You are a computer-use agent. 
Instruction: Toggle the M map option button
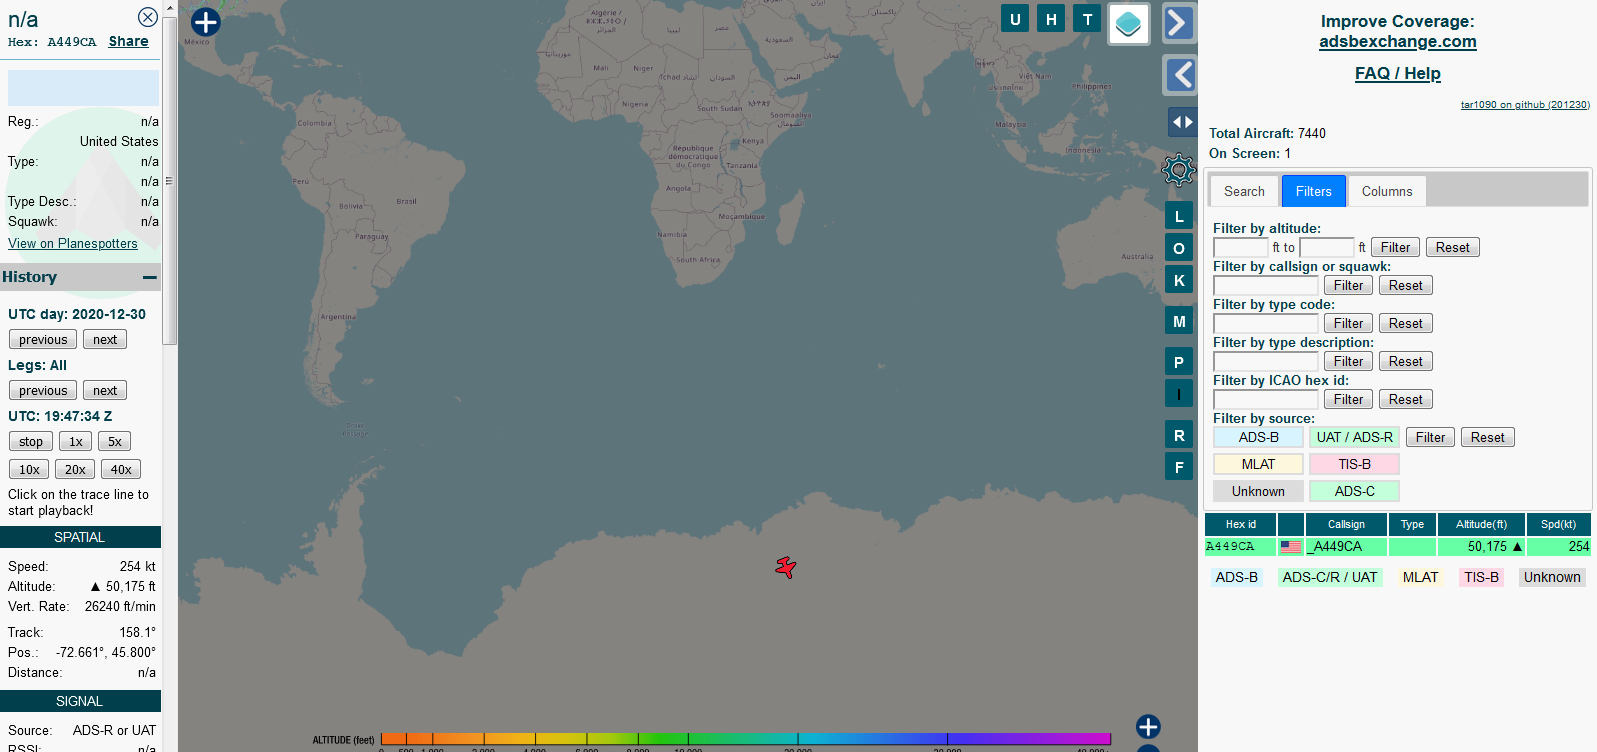coord(1179,321)
